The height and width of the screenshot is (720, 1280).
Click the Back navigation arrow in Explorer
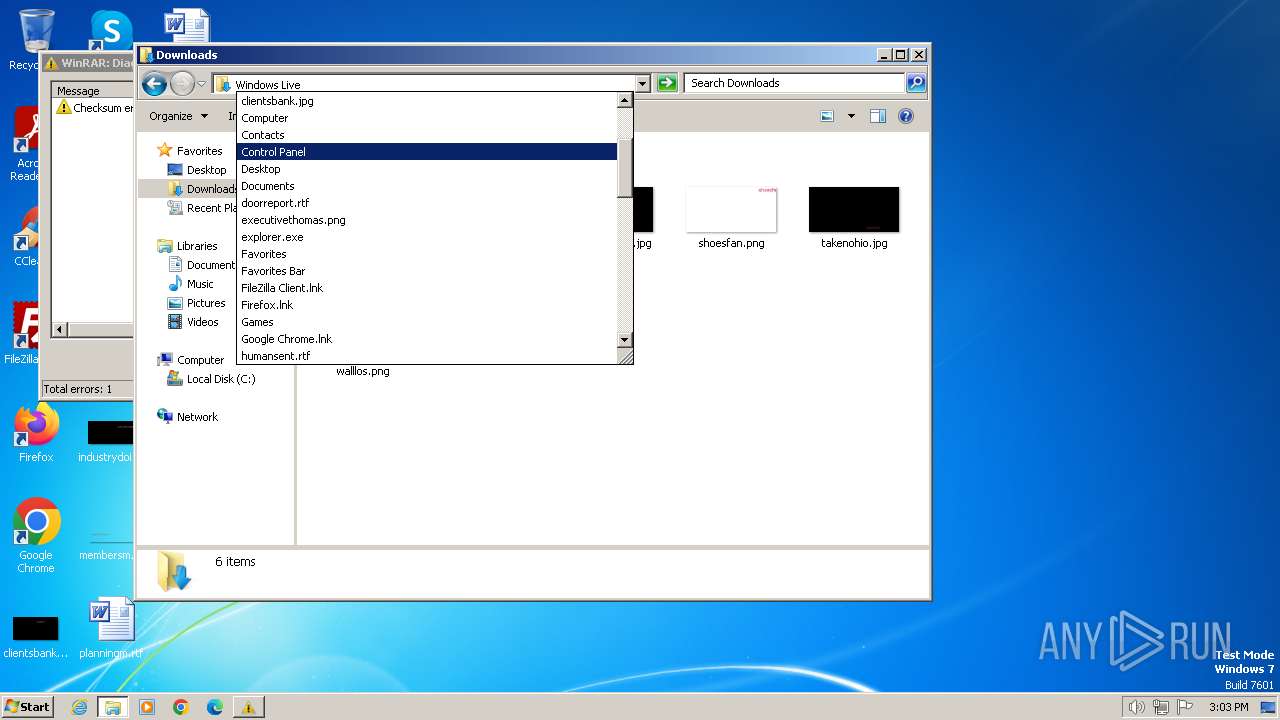coord(154,84)
